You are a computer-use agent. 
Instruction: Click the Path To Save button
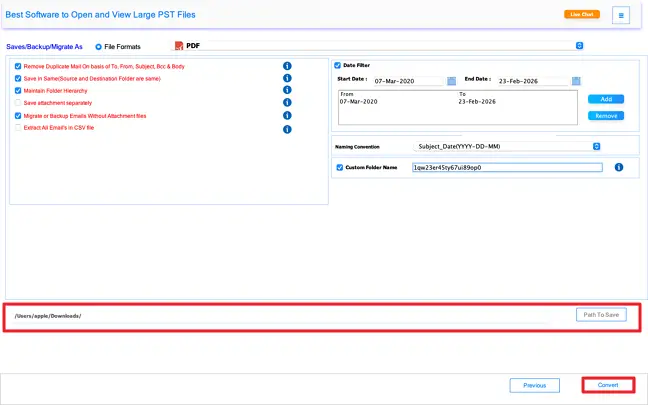click(600, 315)
